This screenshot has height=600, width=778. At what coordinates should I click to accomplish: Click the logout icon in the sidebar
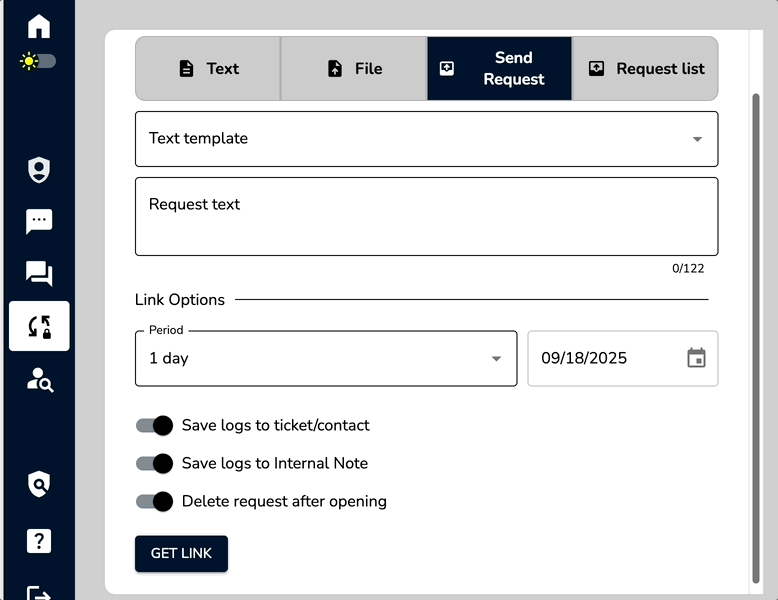coord(39,593)
